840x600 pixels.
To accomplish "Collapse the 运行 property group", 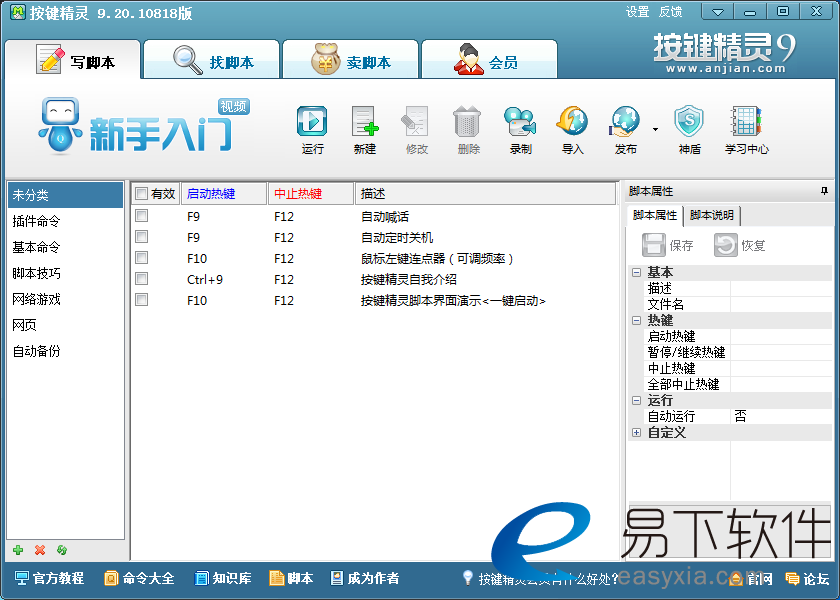I will click(636, 400).
